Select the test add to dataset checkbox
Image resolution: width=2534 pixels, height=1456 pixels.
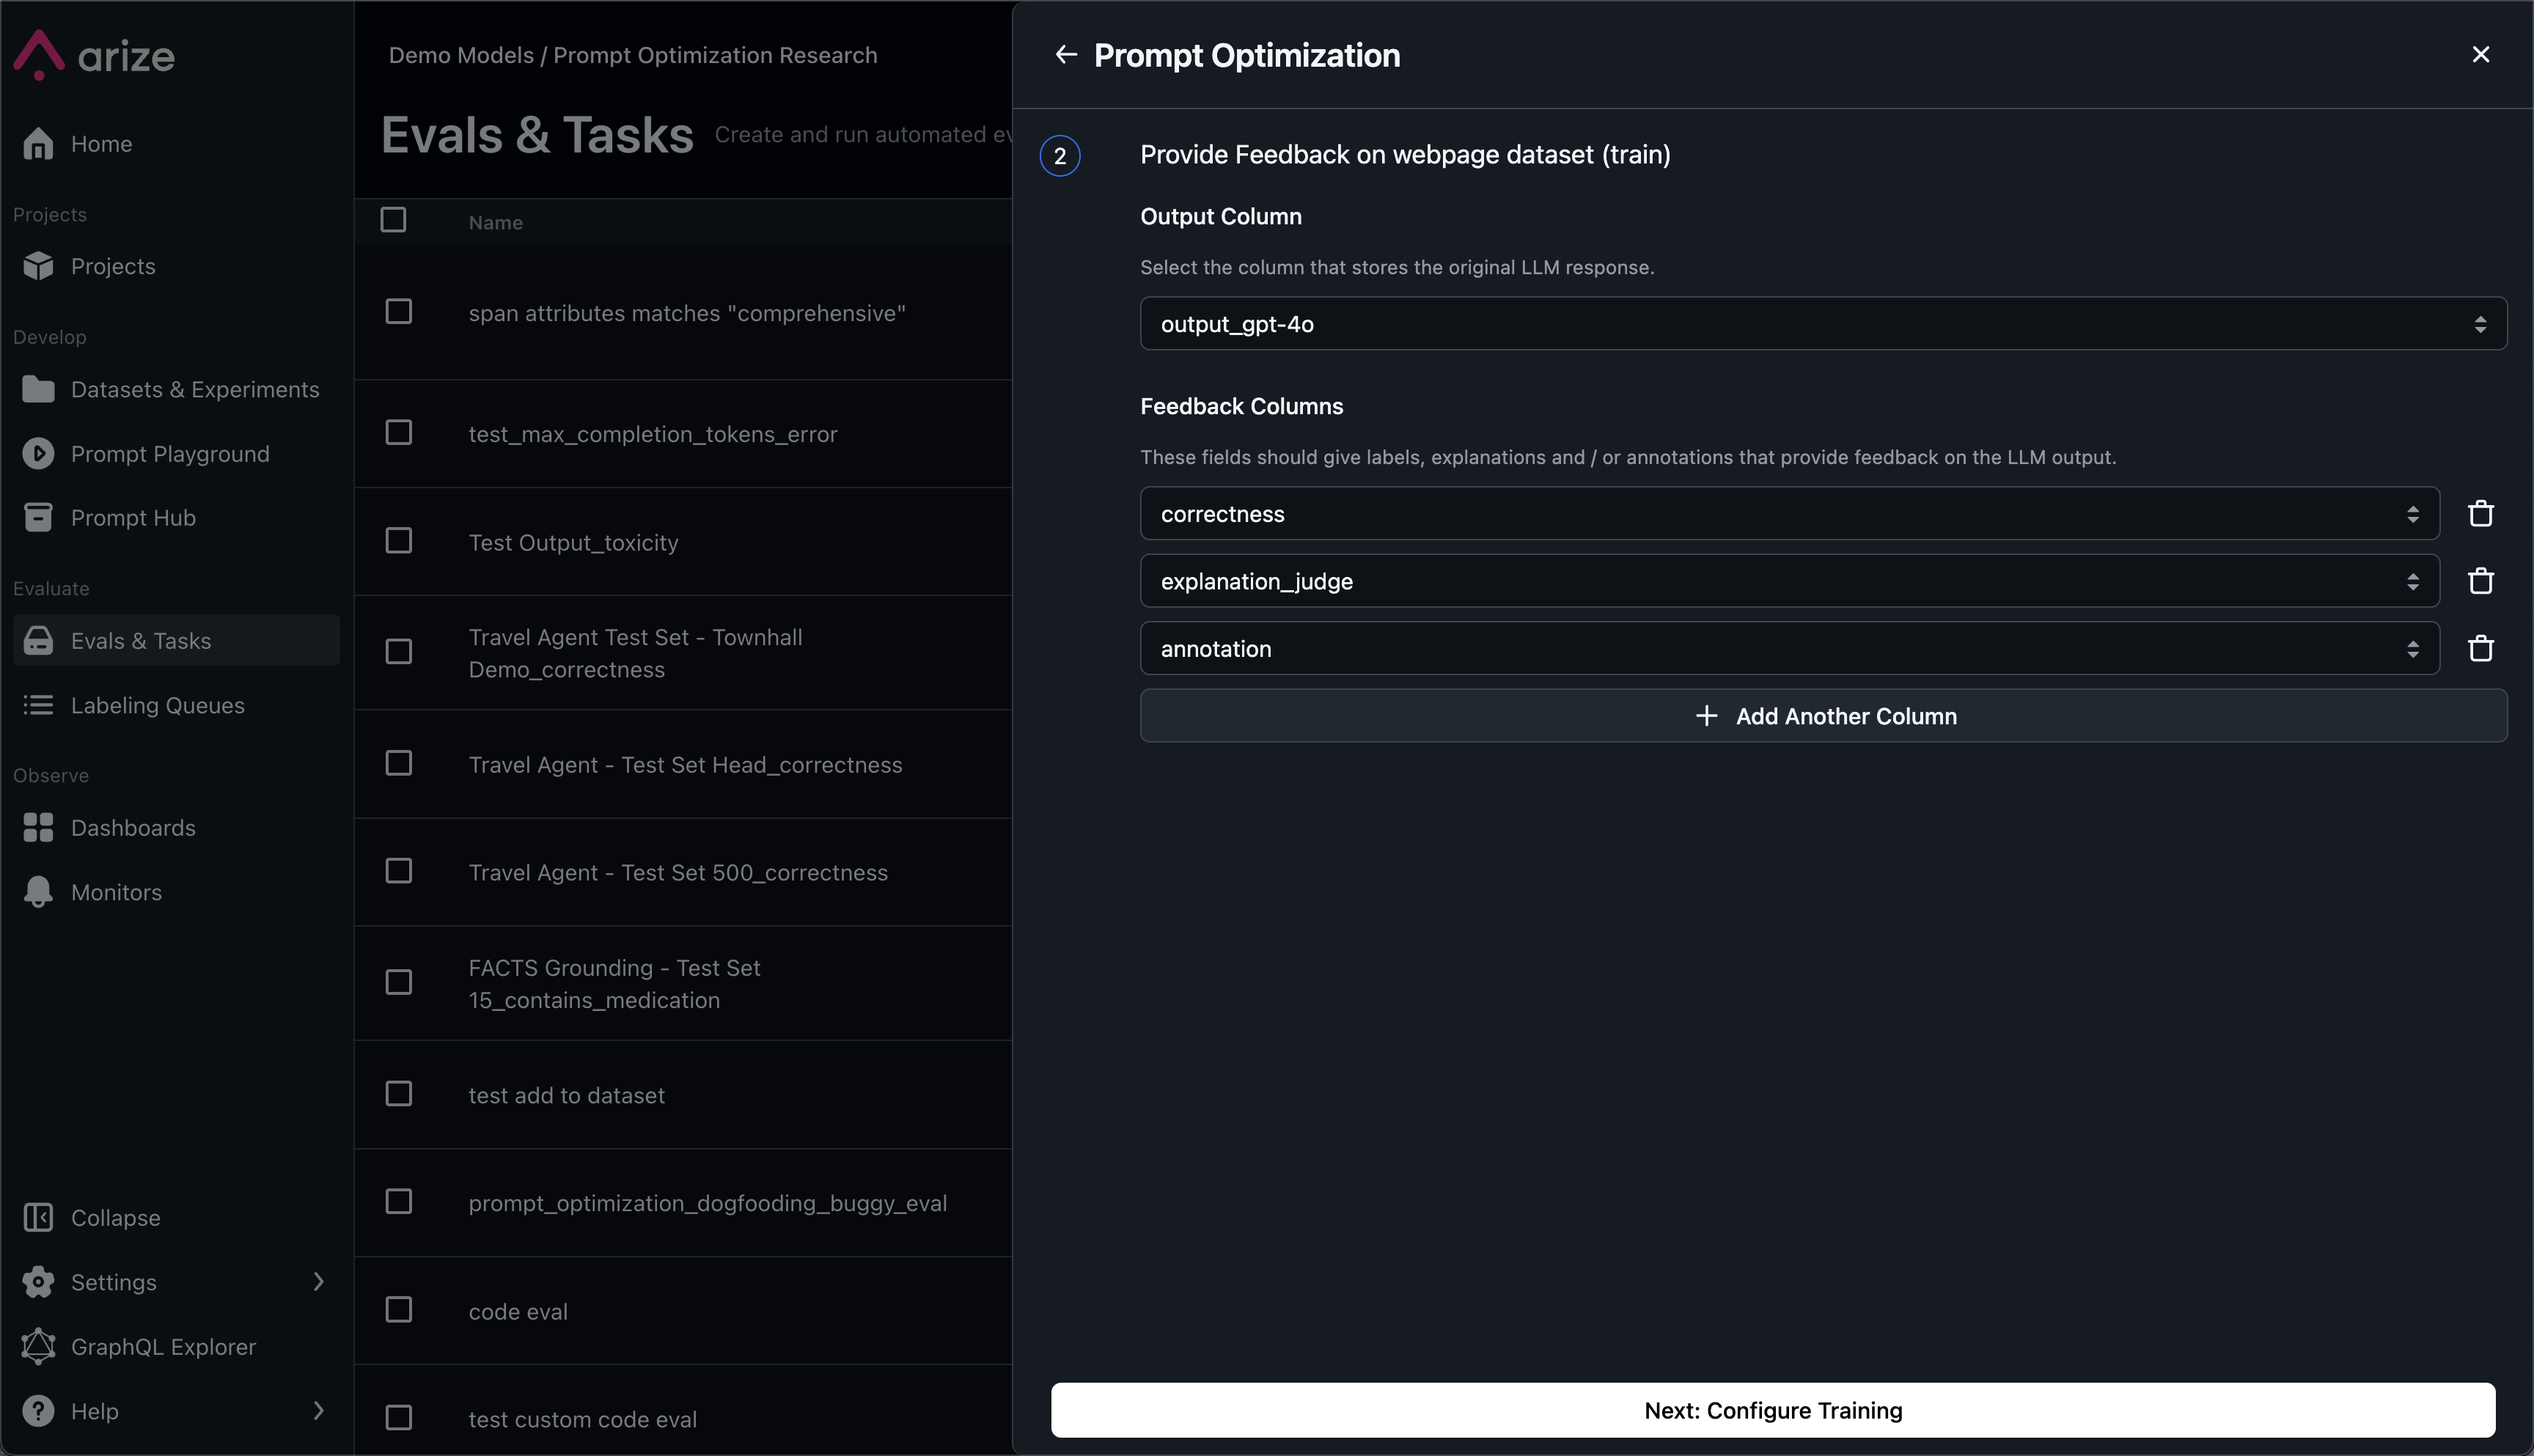pos(399,1094)
